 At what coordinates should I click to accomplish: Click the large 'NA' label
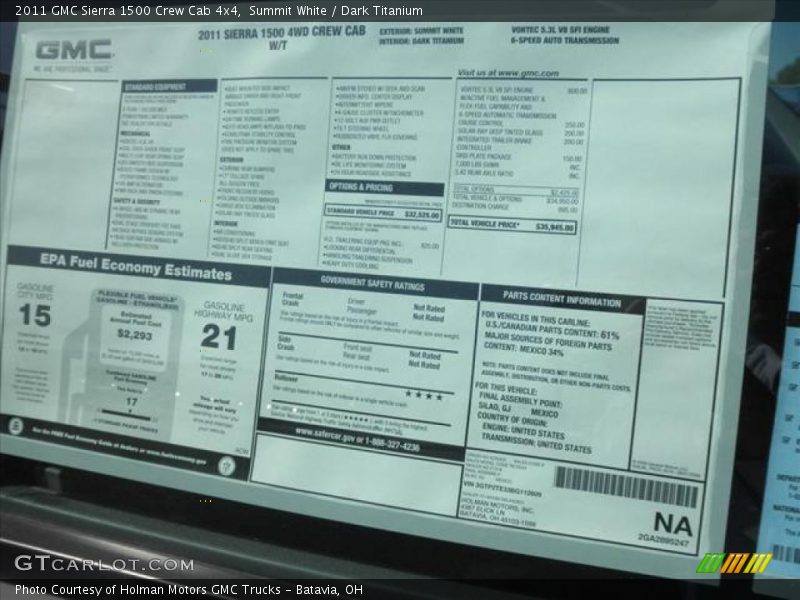coord(673,523)
